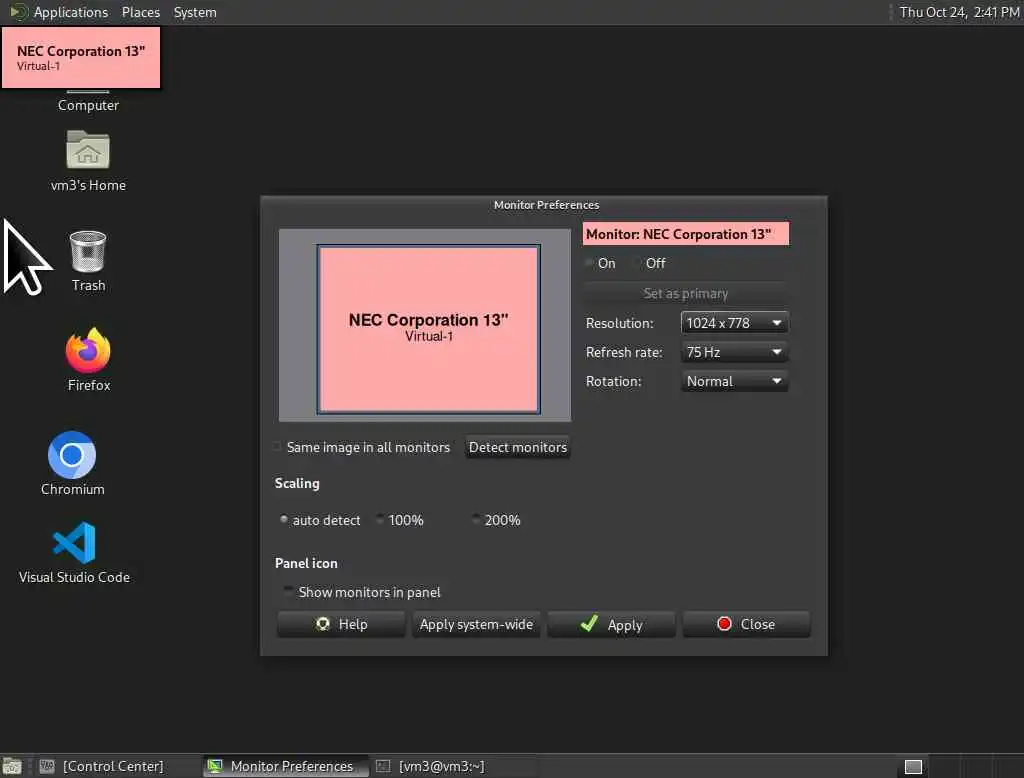Choose auto detect scaling

pos(283,520)
